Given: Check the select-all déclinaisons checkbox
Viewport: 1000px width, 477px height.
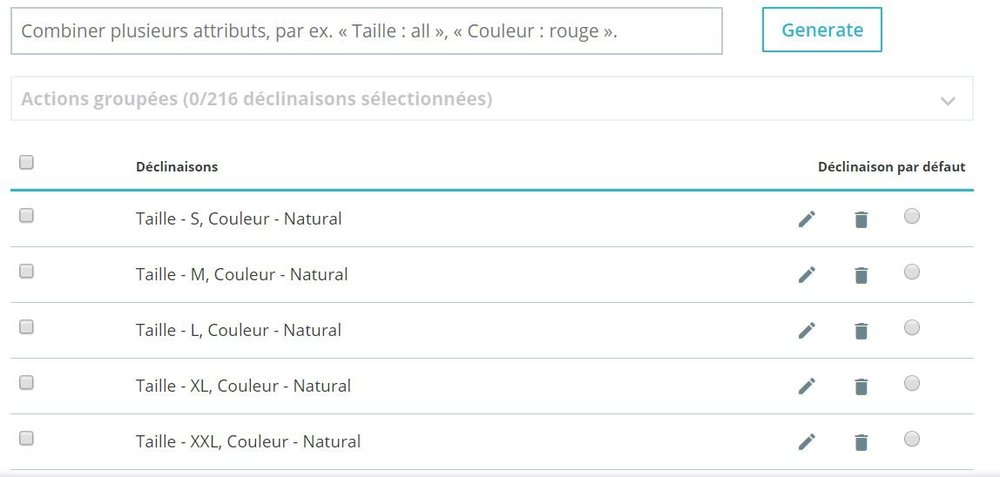Looking at the screenshot, I should click(x=27, y=162).
